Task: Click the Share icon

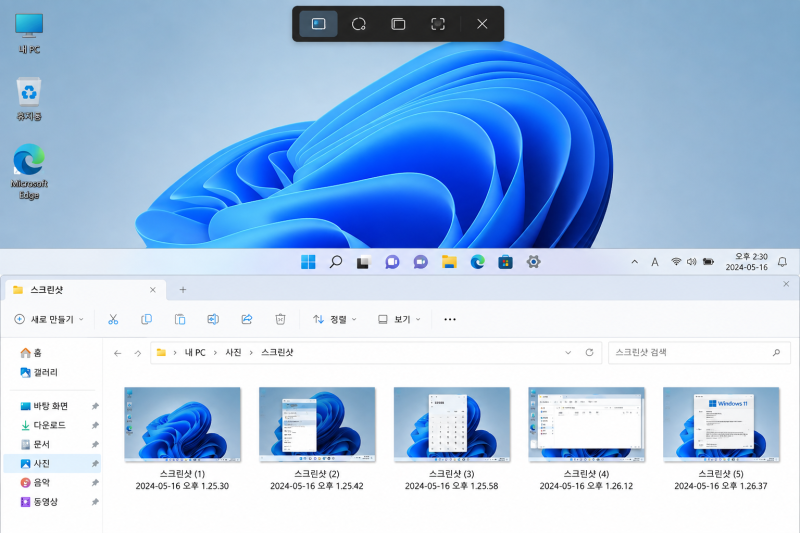Action: pos(247,319)
